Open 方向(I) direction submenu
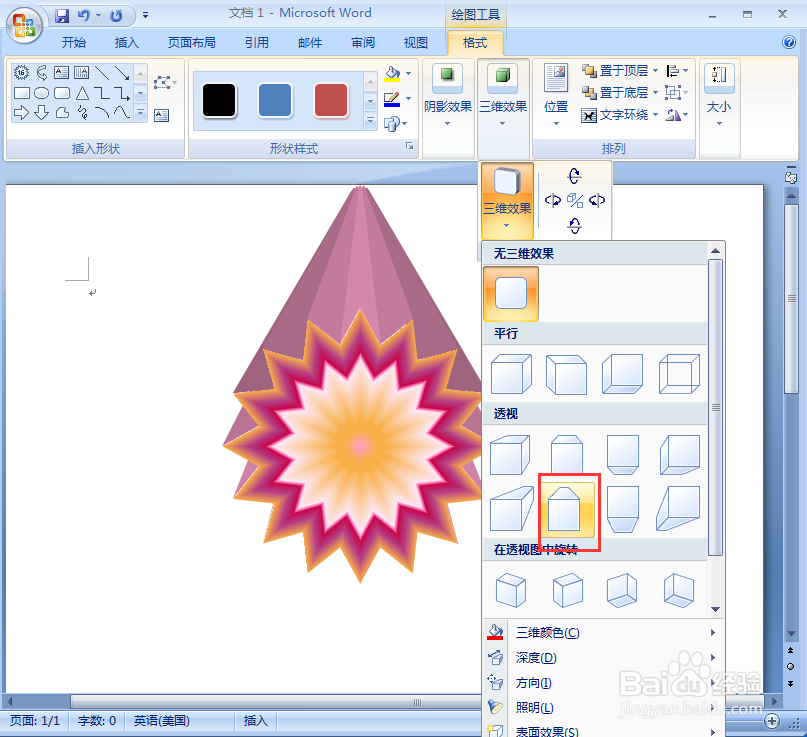 (602, 683)
